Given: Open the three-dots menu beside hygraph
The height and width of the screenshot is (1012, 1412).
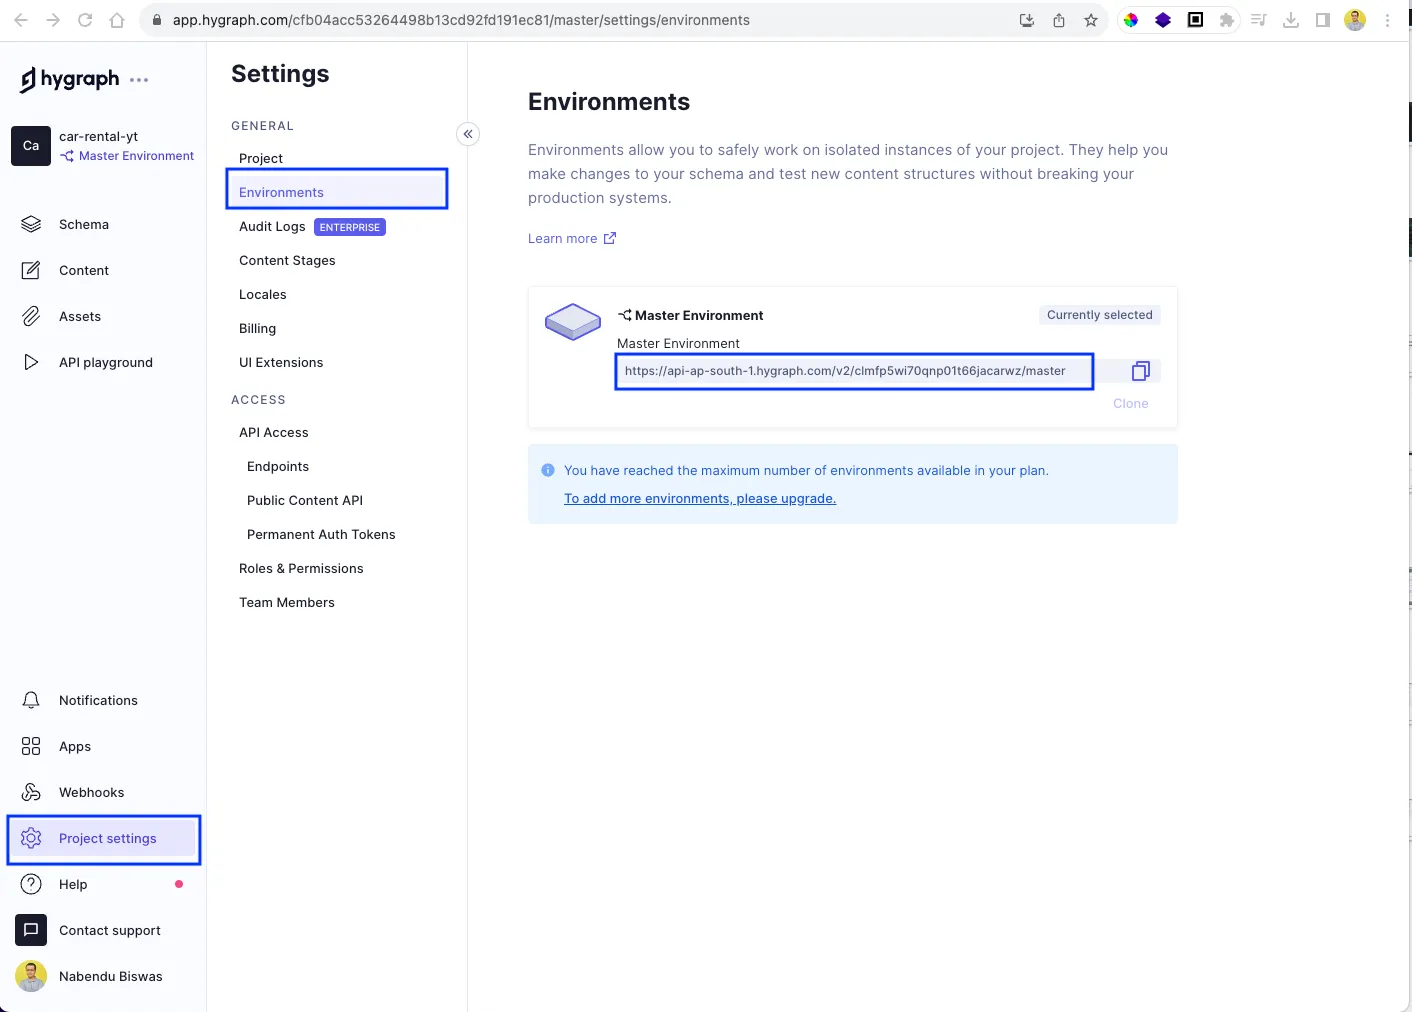Looking at the screenshot, I should click(x=139, y=80).
